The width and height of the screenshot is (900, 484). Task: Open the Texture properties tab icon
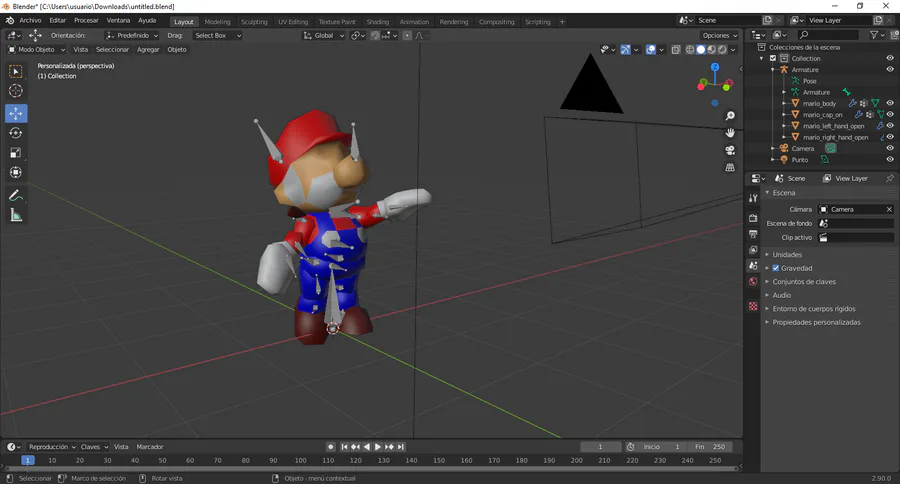click(x=753, y=306)
